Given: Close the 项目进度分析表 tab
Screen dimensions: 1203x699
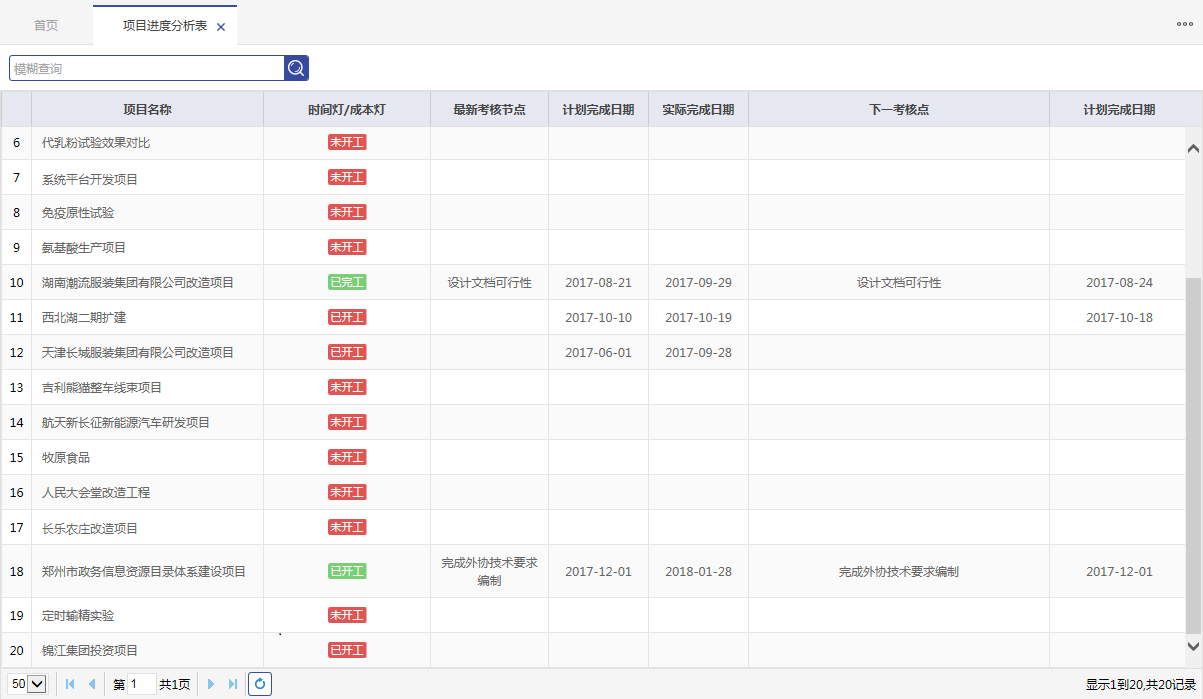Looking at the screenshot, I should coord(221,27).
